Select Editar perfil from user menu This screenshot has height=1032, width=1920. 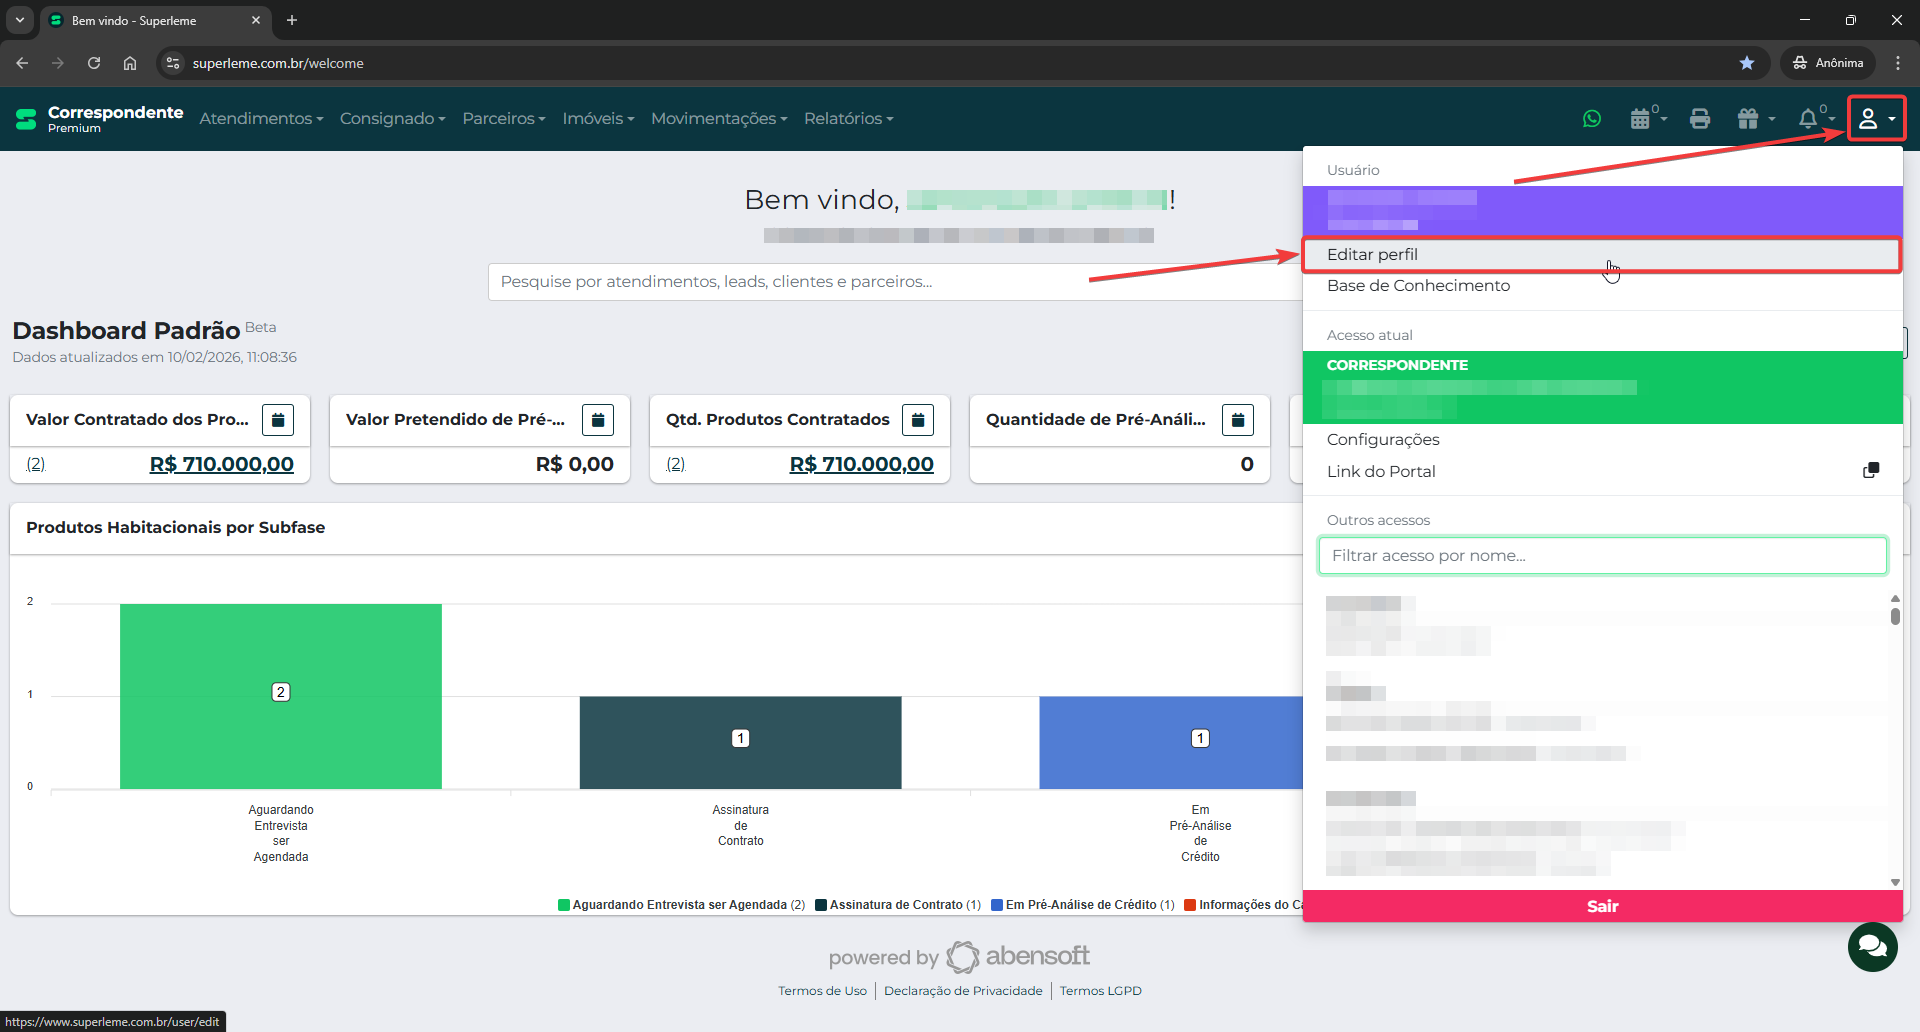click(x=1372, y=255)
